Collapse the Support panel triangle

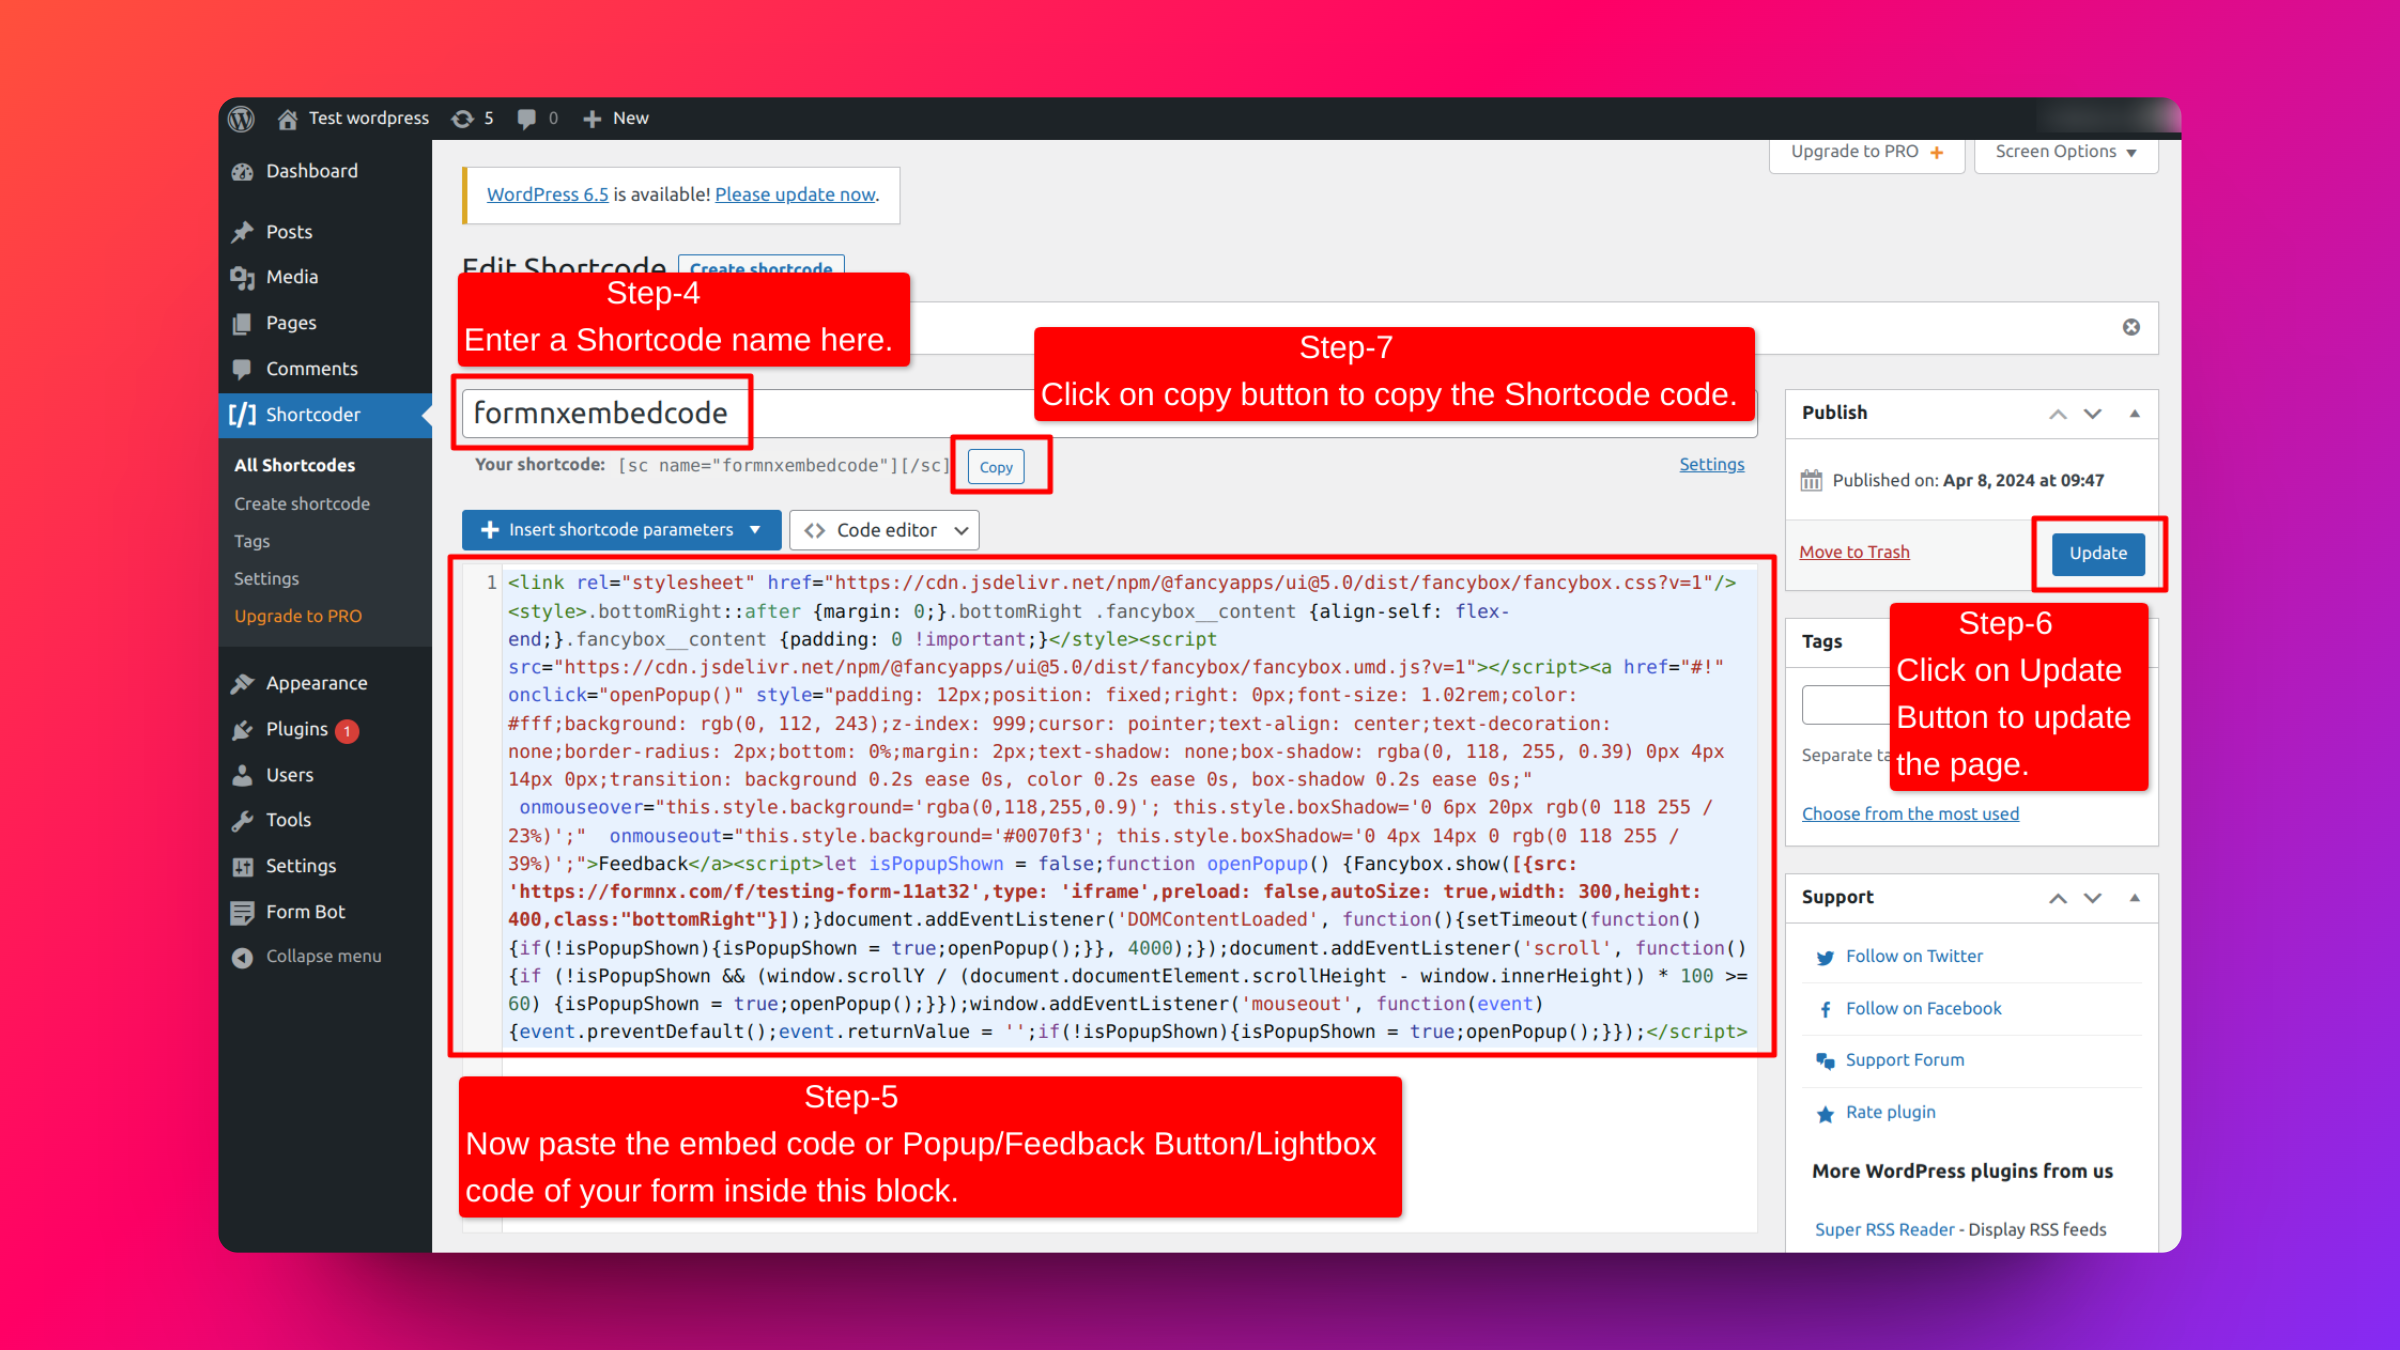click(x=2135, y=897)
